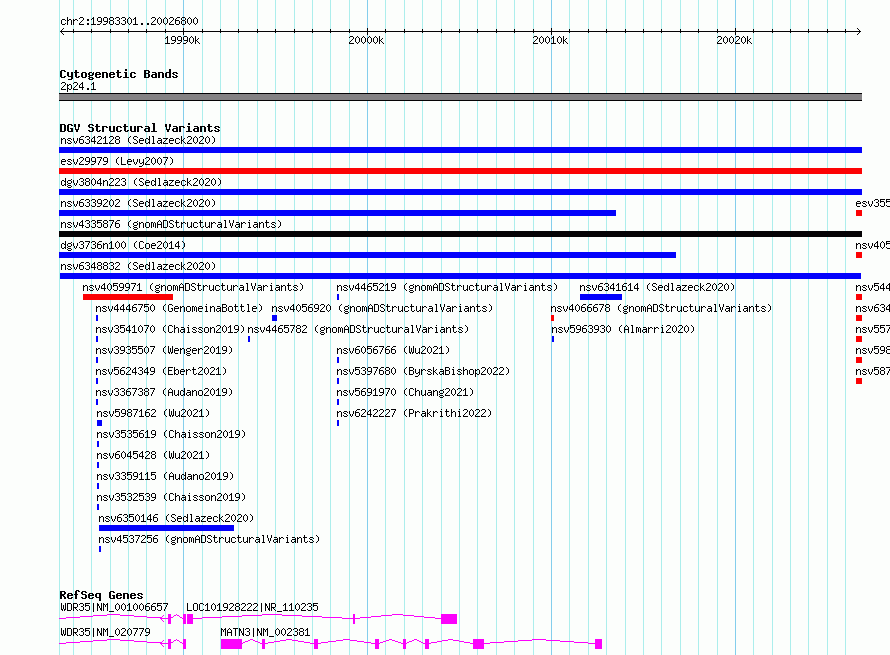
Task: Click the 20020k ruler tick
Action: [x=734, y=40]
